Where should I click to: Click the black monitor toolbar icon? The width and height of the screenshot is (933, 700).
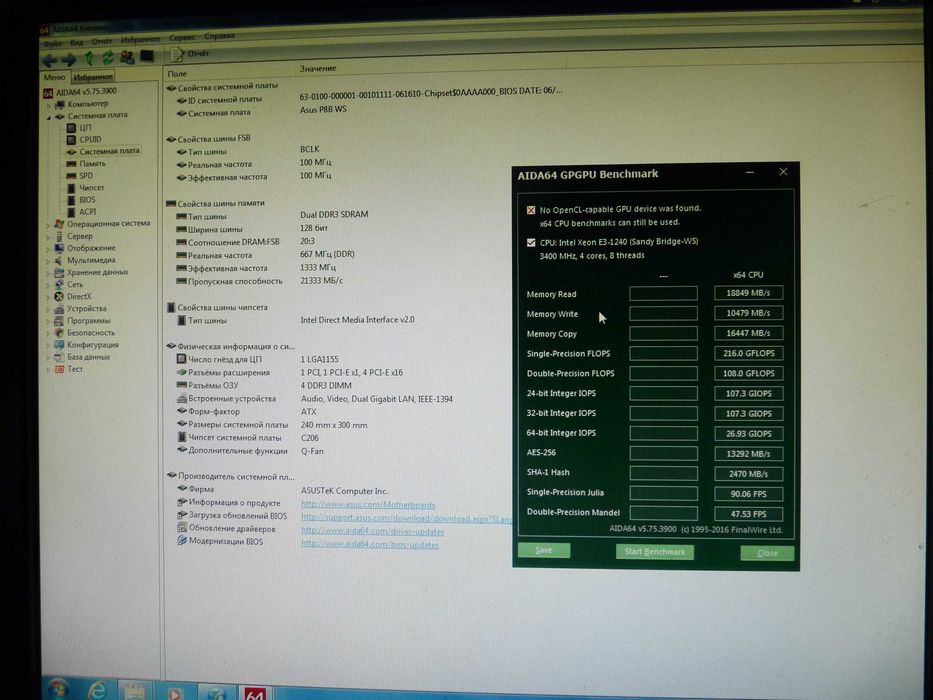coord(147,56)
